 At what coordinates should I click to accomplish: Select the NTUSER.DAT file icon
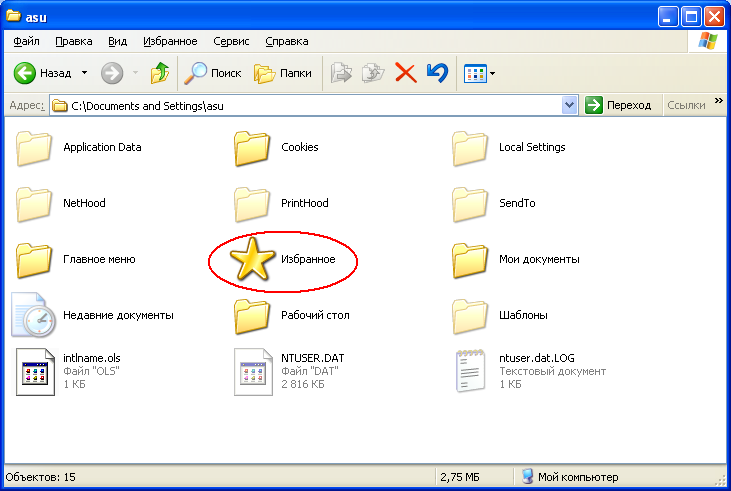click(253, 372)
